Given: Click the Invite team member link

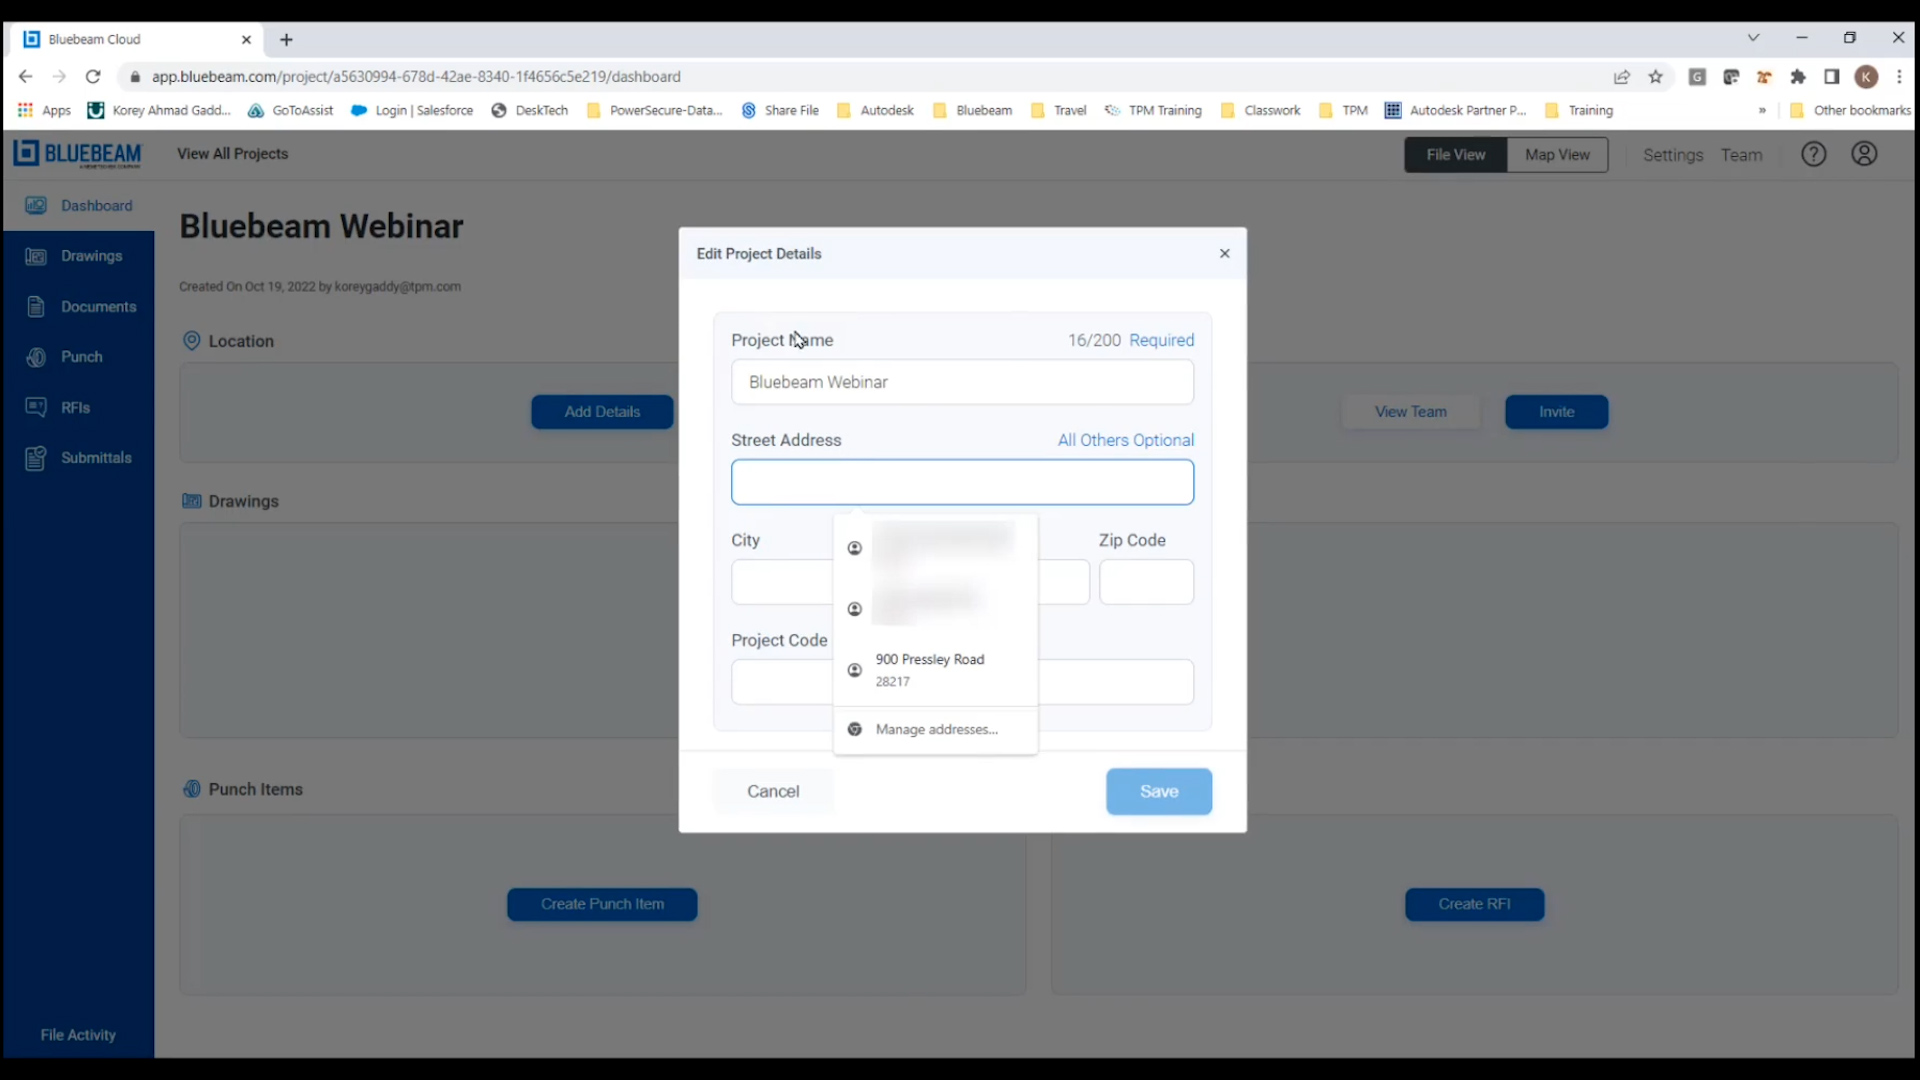Looking at the screenshot, I should point(1556,410).
